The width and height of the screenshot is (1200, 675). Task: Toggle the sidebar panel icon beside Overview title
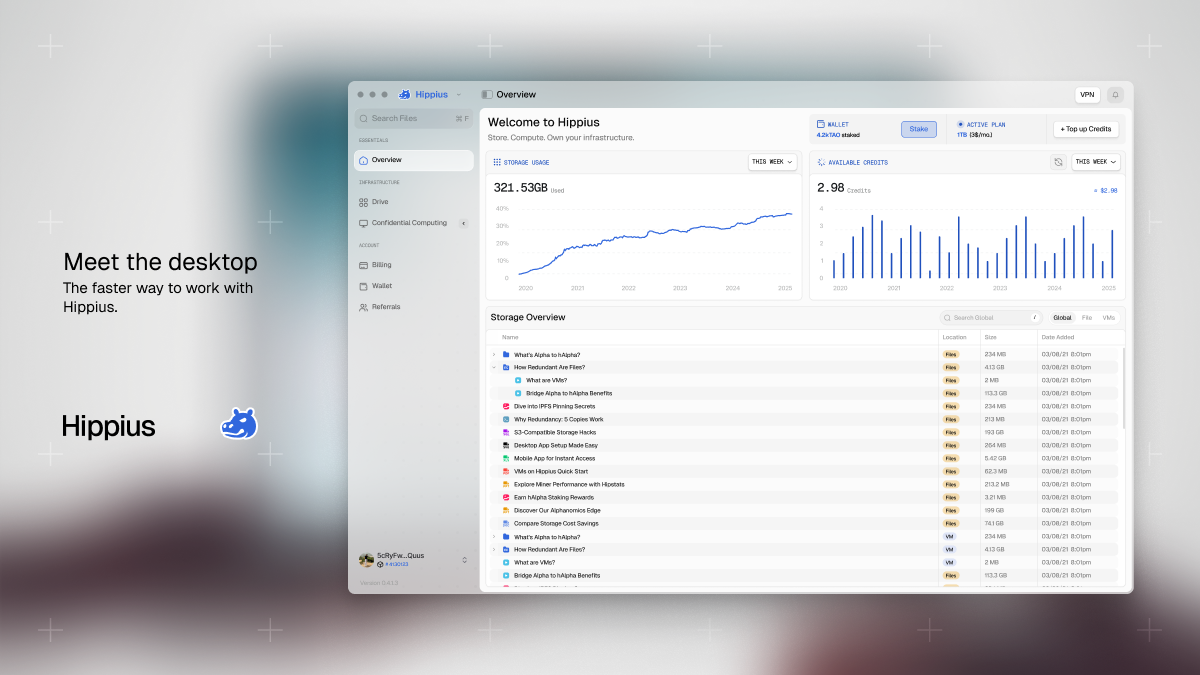[487, 94]
